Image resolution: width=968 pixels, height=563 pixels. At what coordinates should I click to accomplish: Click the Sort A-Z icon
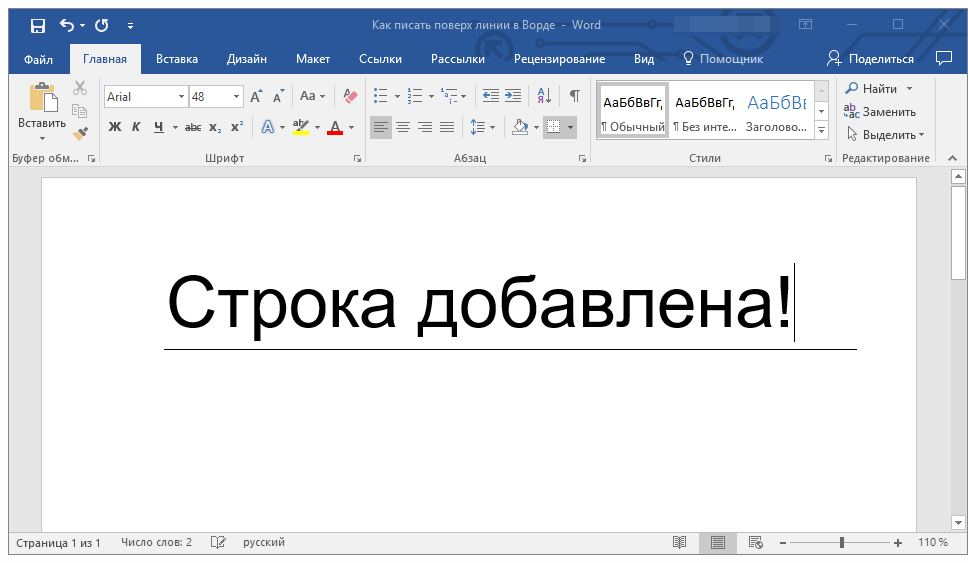pyautogui.click(x=544, y=96)
